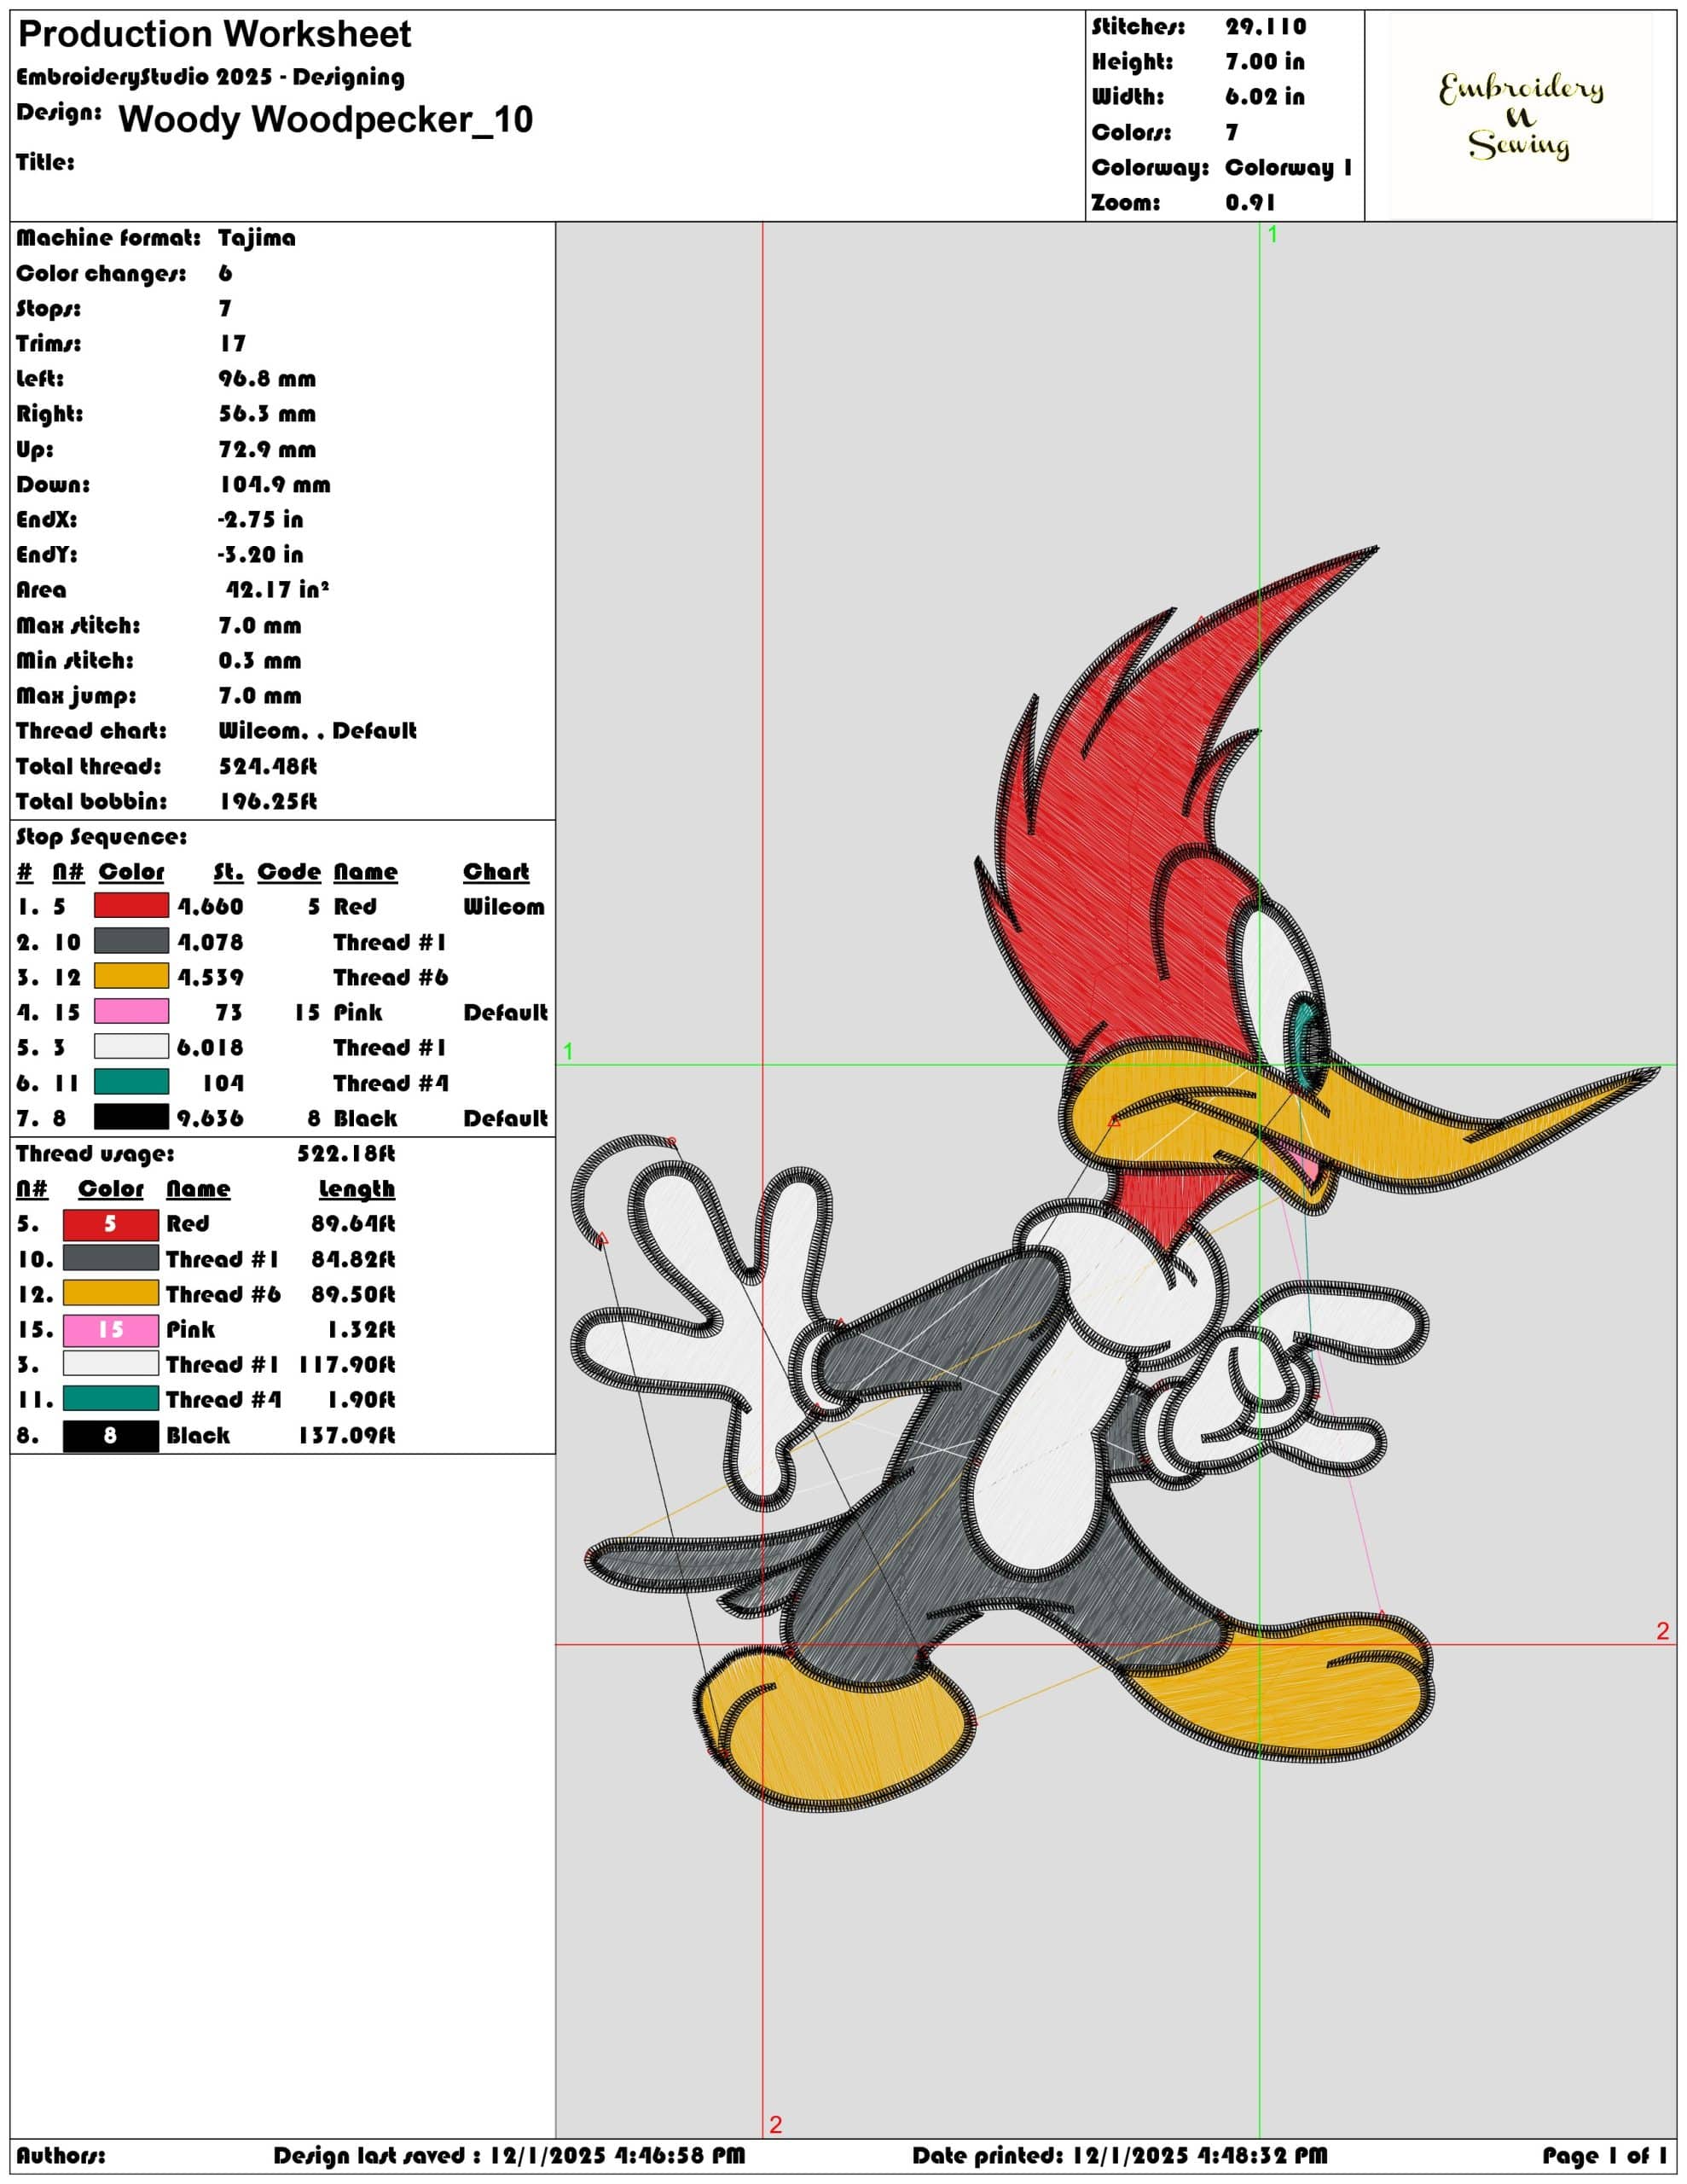
Task: Select the Right value 56.3 mm
Action: click(x=267, y=414)
